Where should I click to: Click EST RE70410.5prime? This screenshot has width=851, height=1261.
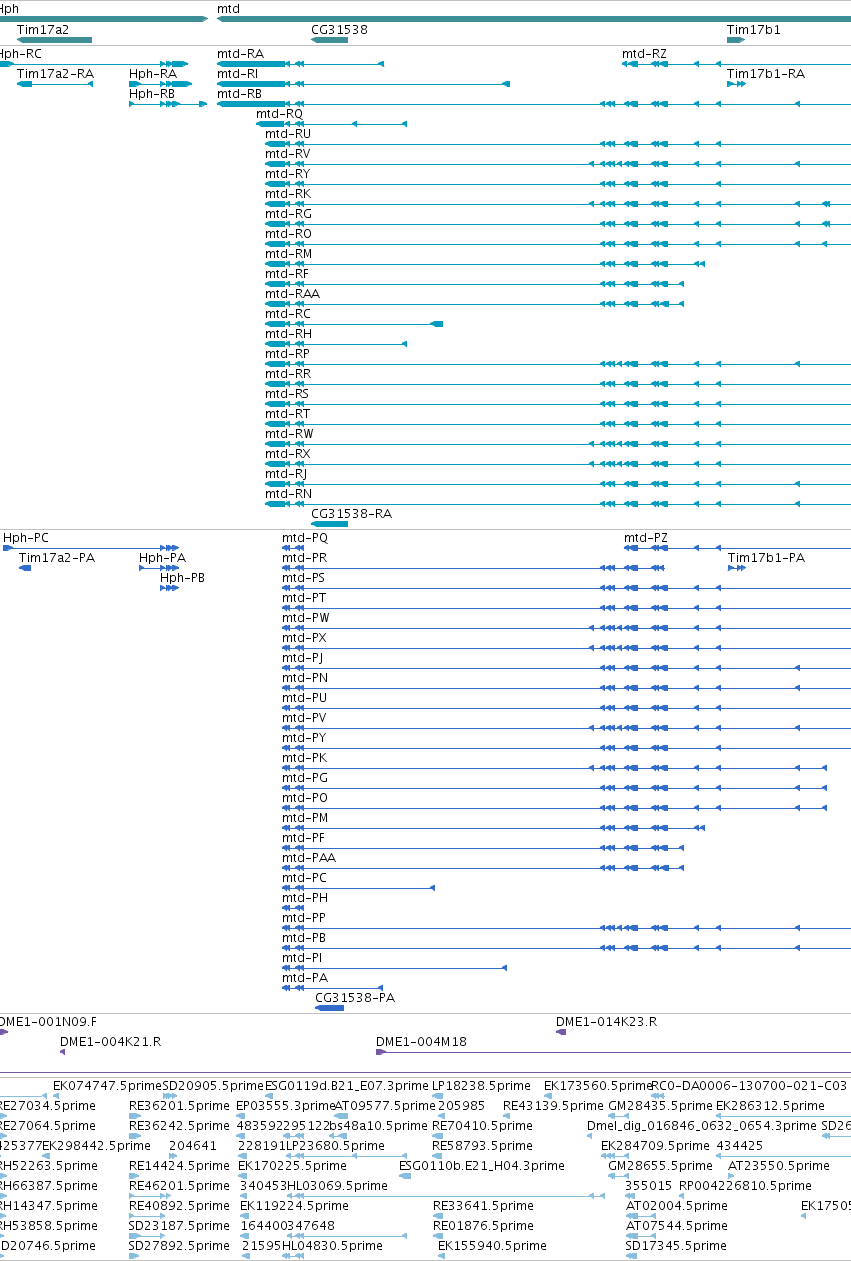[482, 1126]
